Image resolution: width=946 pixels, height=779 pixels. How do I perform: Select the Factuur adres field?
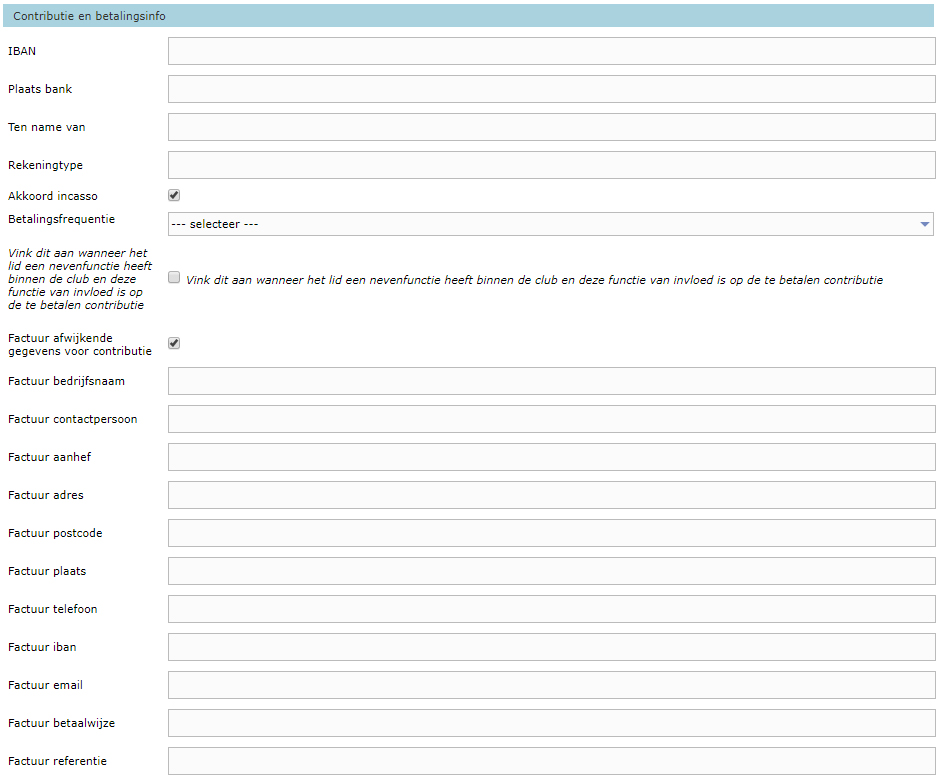point(551,495)
